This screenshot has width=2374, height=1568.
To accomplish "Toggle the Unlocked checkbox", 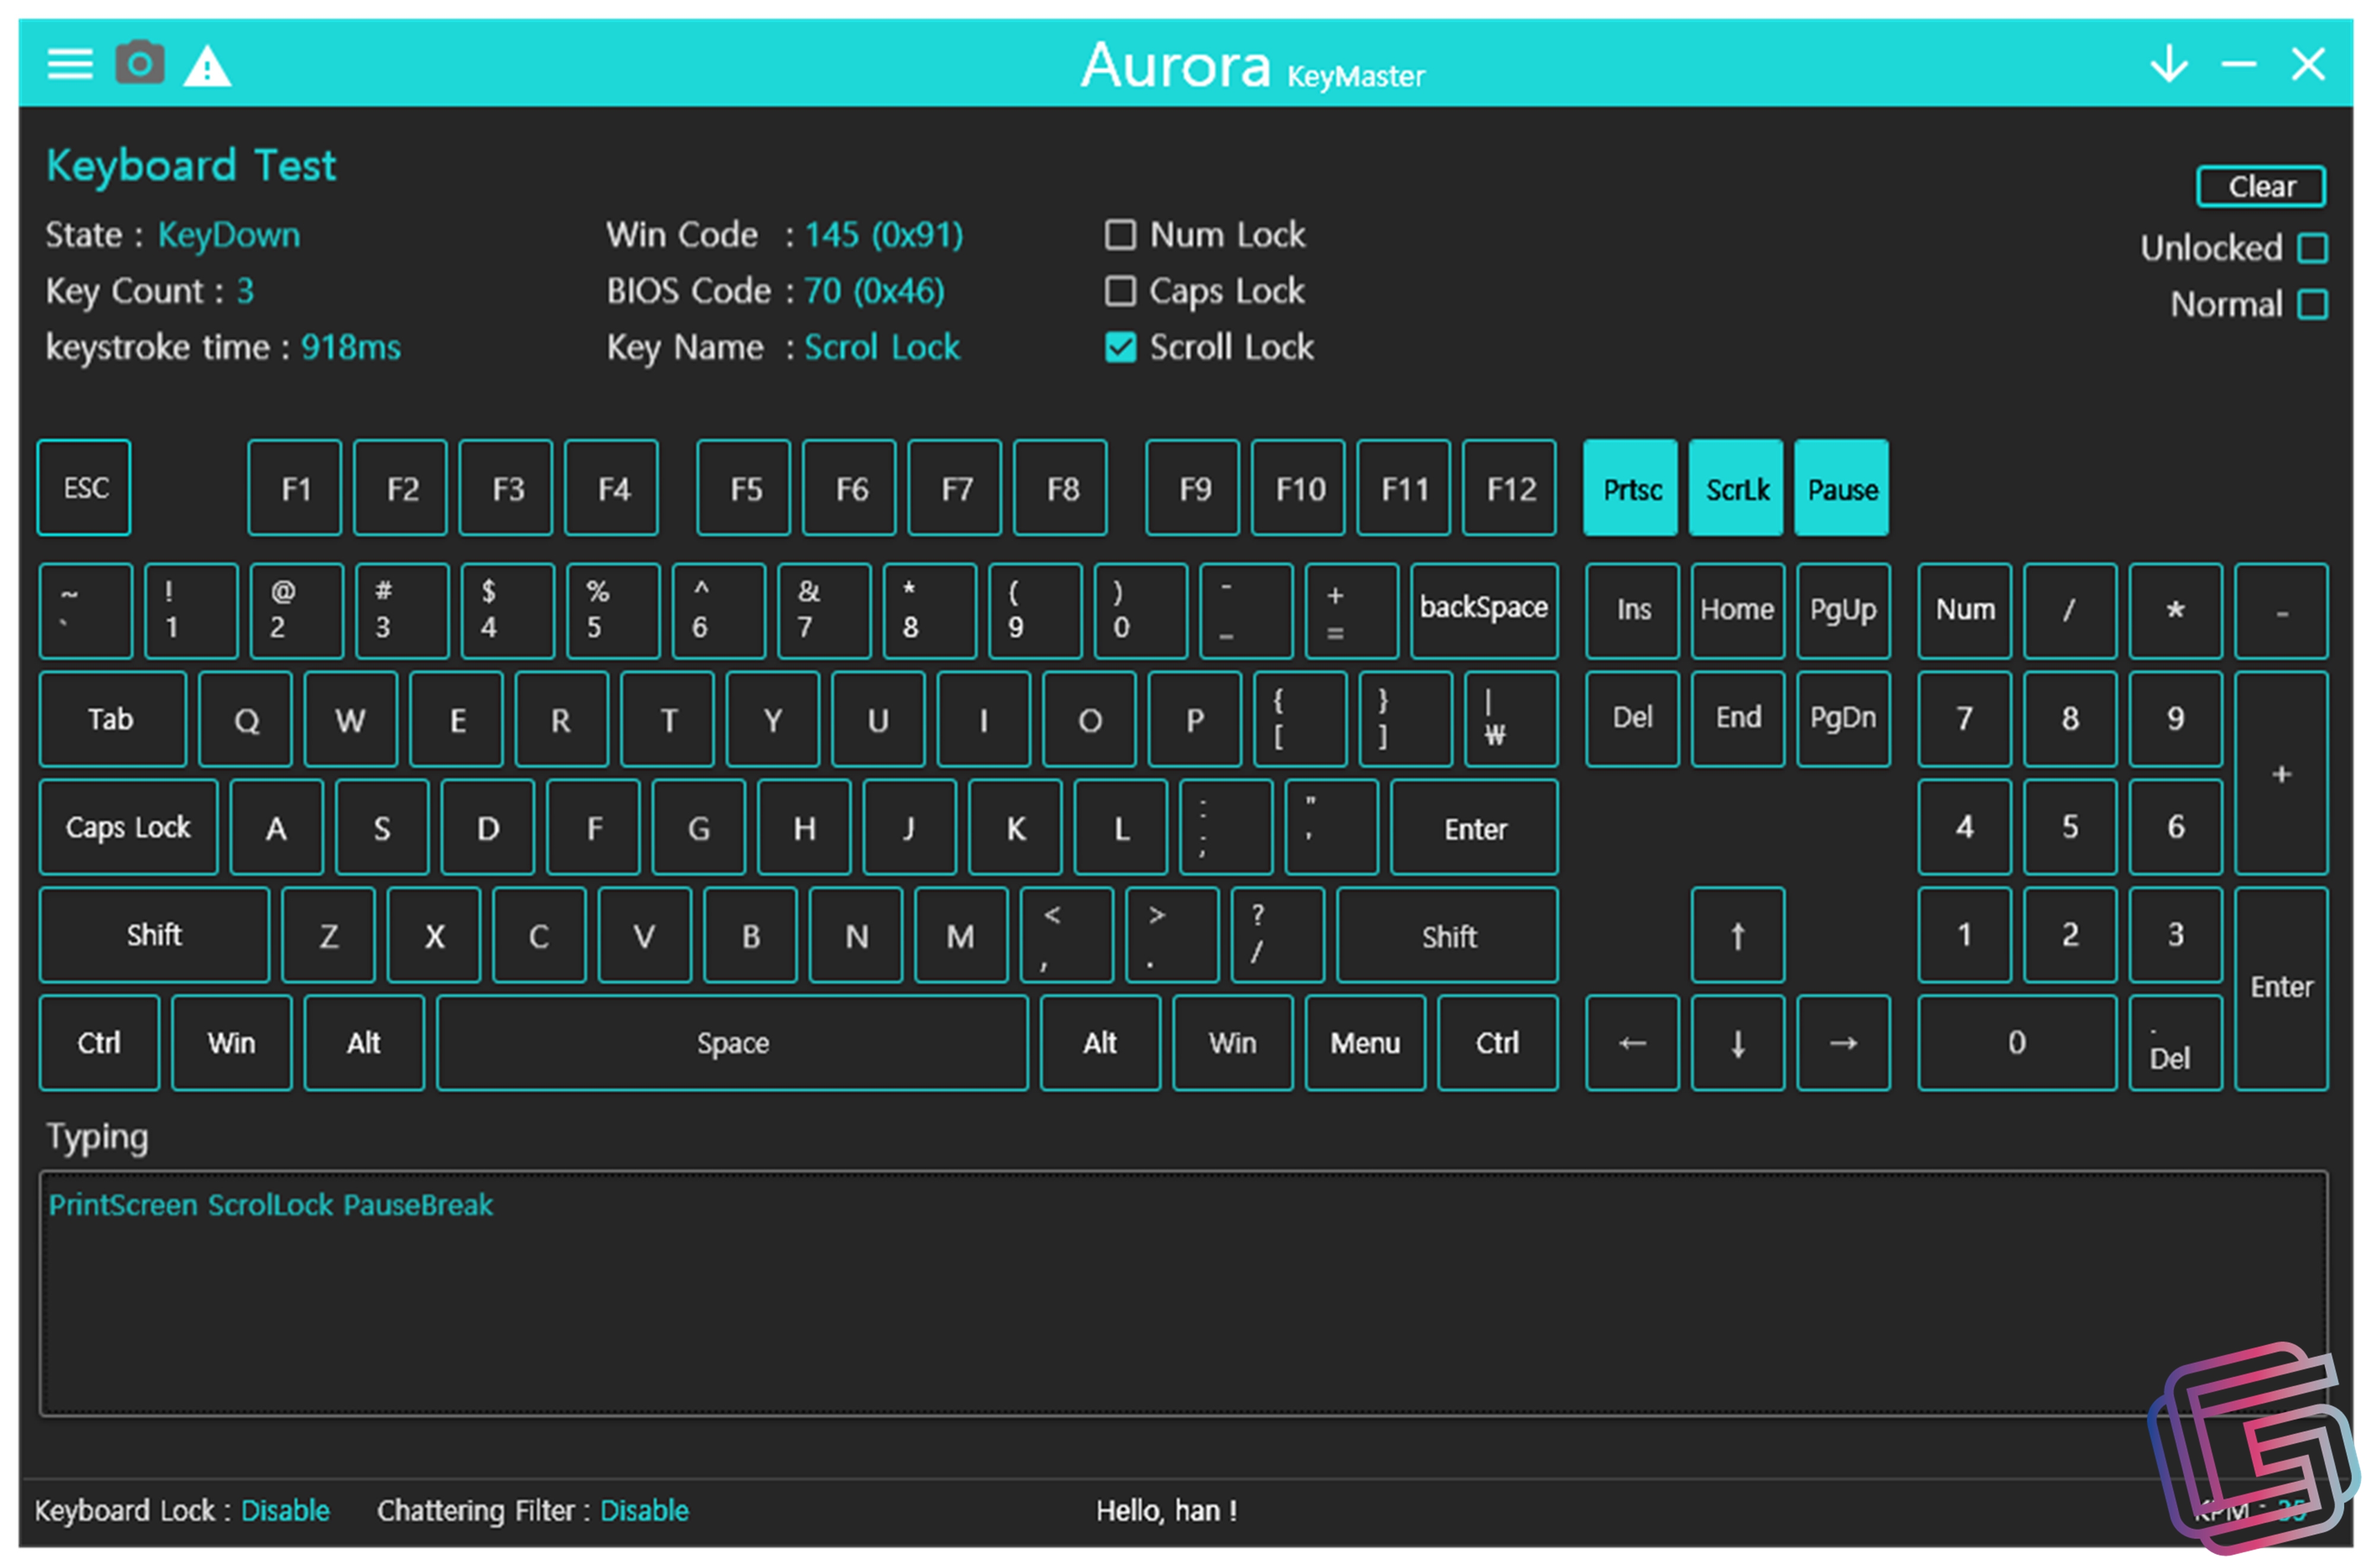I will [x=2312, y=248].
